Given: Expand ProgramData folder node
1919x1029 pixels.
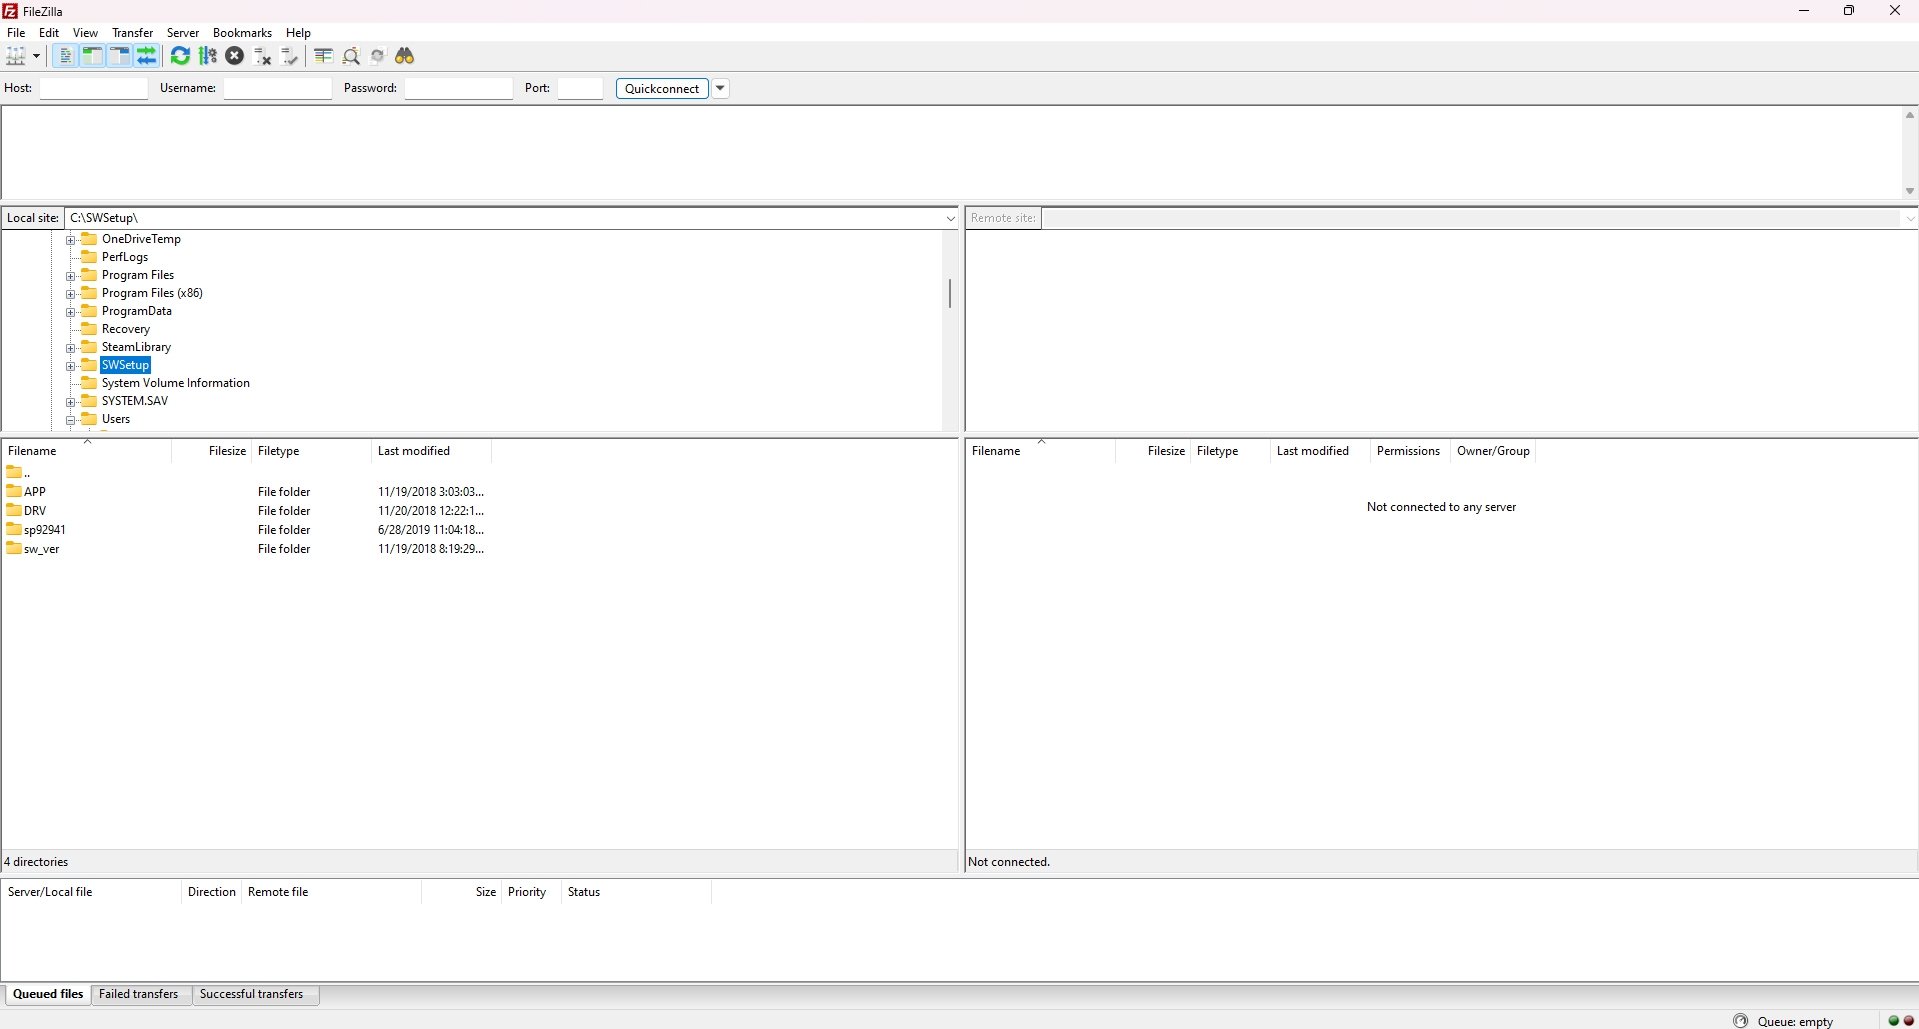Looking at the screenshot, I should [x=71, y=312].
